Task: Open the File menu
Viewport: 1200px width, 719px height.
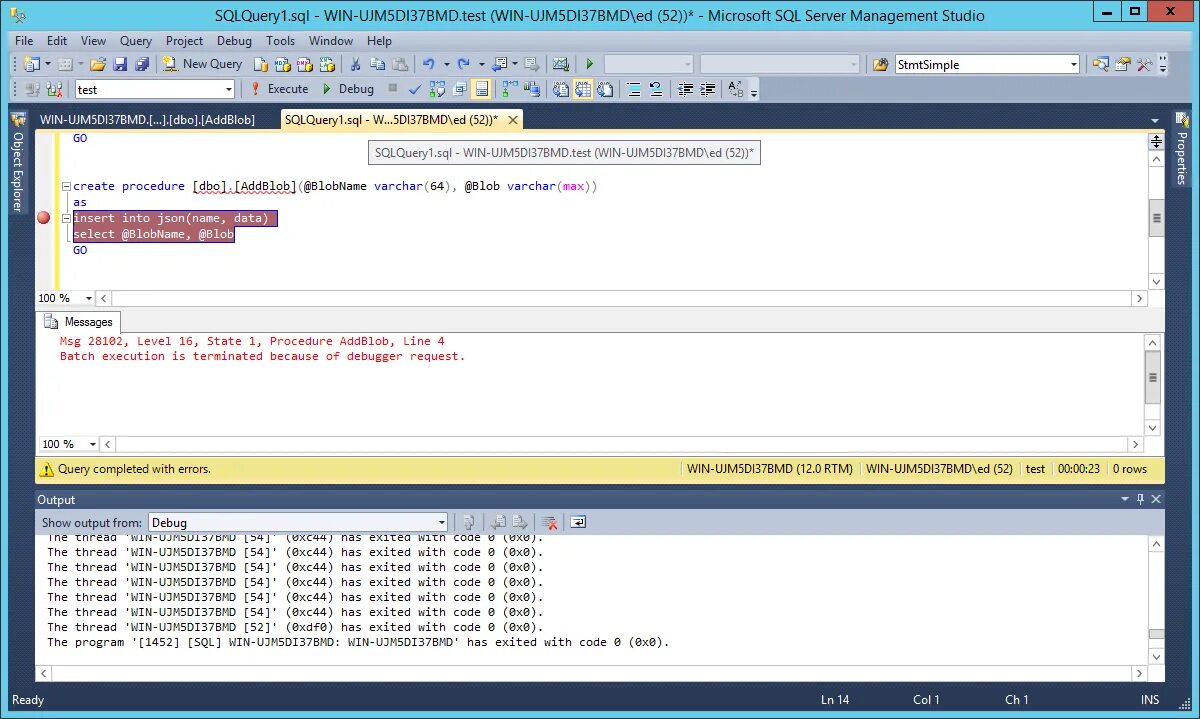Action: pos(24,41)
